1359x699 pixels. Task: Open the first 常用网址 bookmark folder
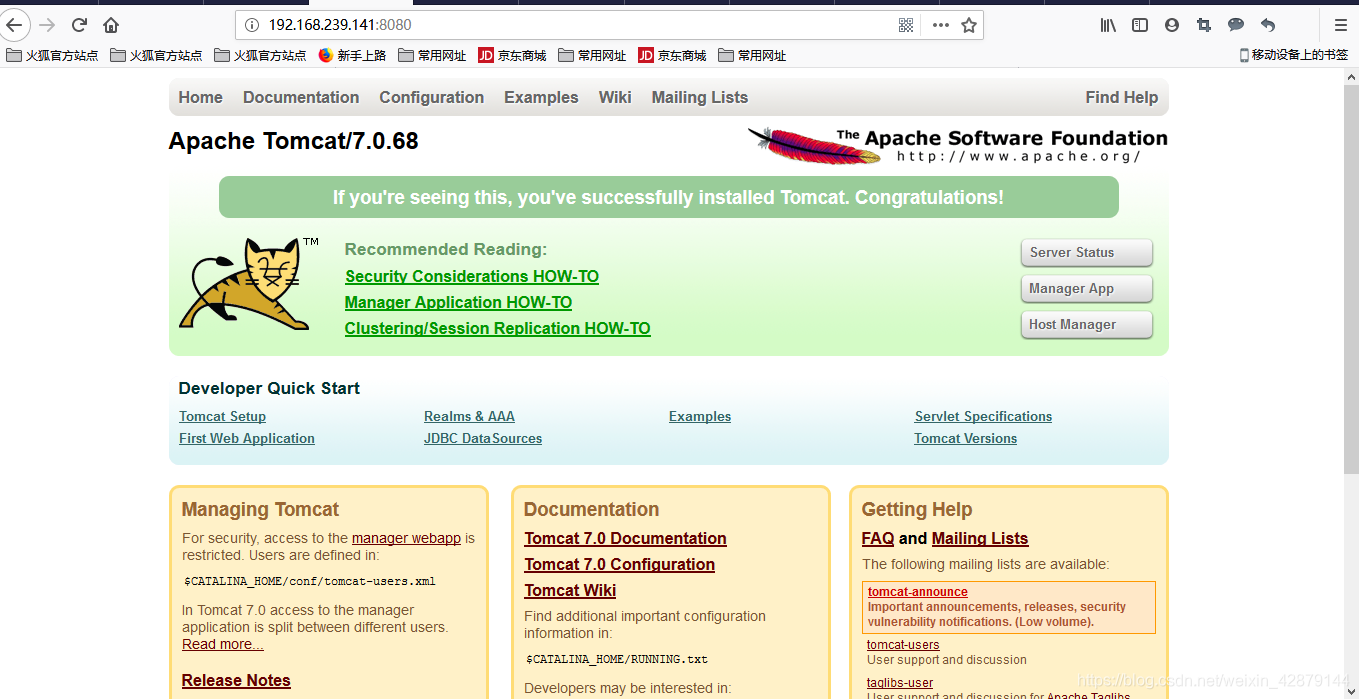tap(432, 56)
